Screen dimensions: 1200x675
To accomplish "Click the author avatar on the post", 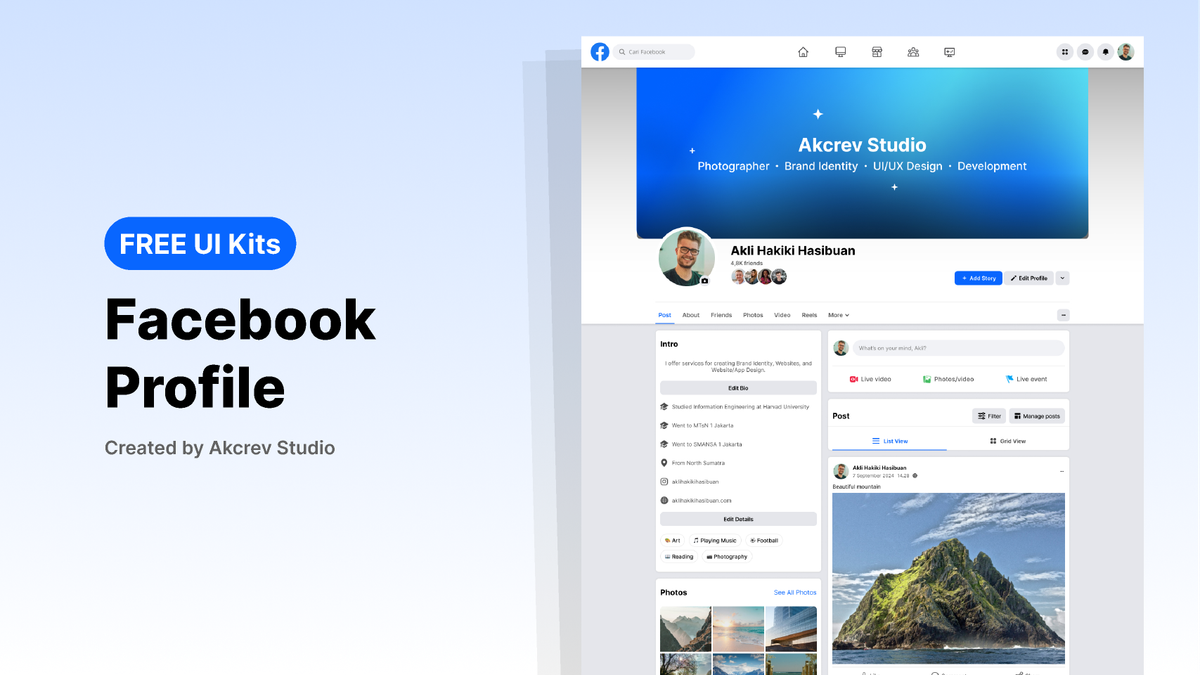I will [x=841, y=471].
